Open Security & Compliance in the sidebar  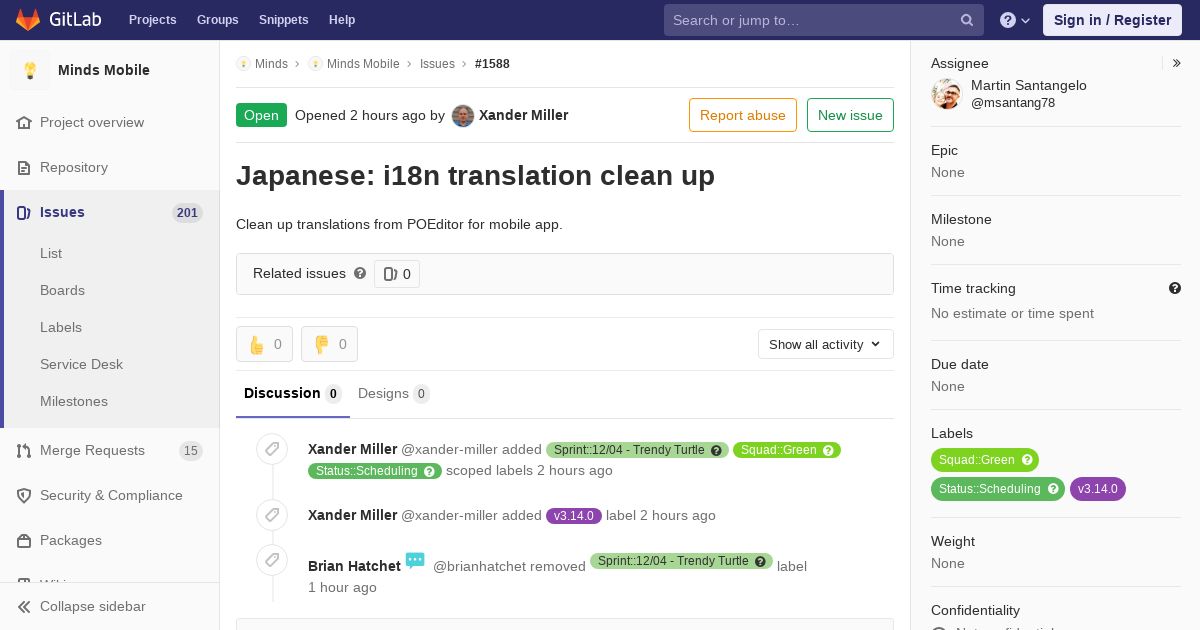click(x=110, y=495)
